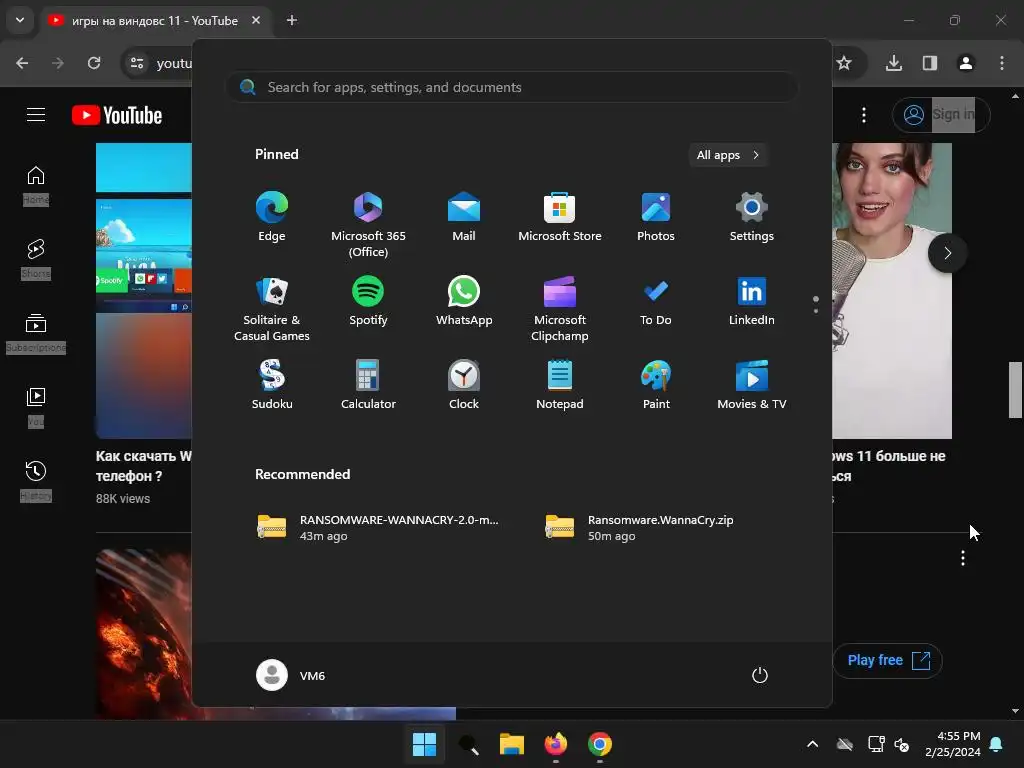This screenshot has width=1024, height=768.
Task: Switch to Firefox on taskbar
Action: point(556,744)
